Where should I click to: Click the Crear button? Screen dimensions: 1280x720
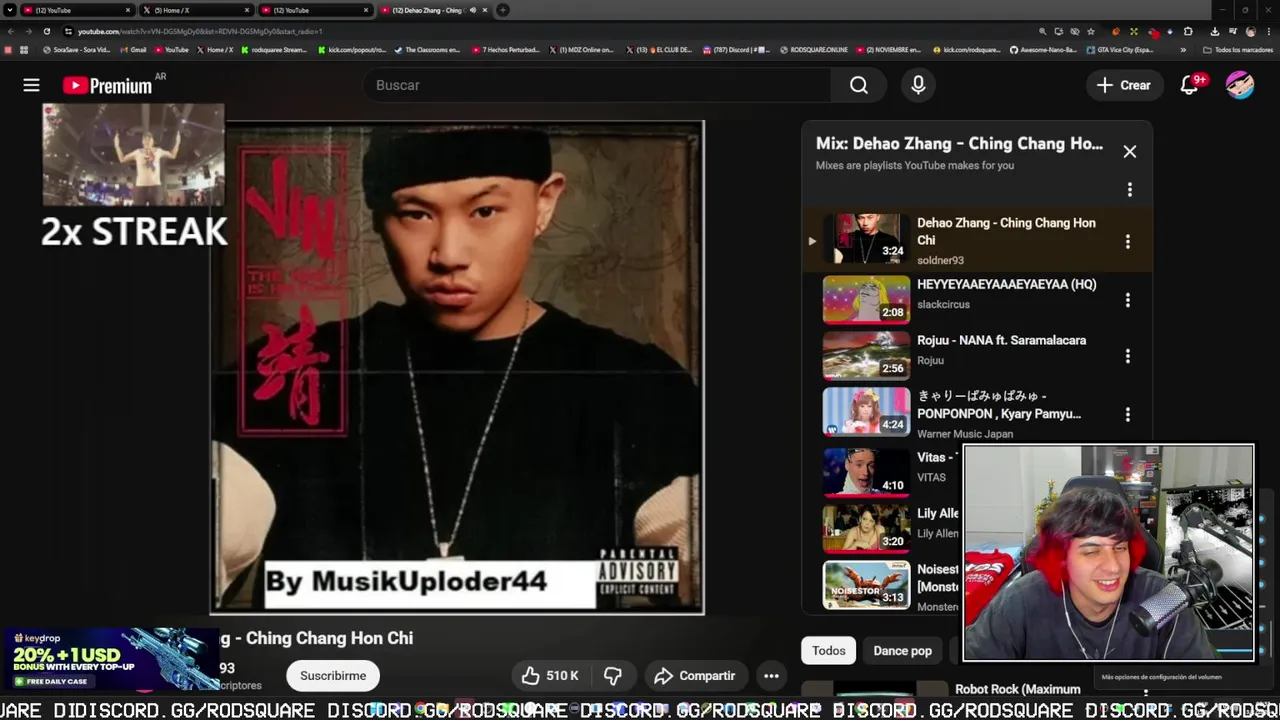coord(1124,85)
